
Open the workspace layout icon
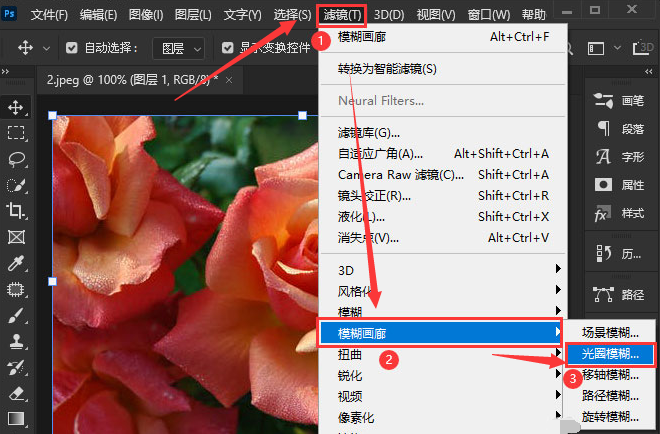point(596,48)
